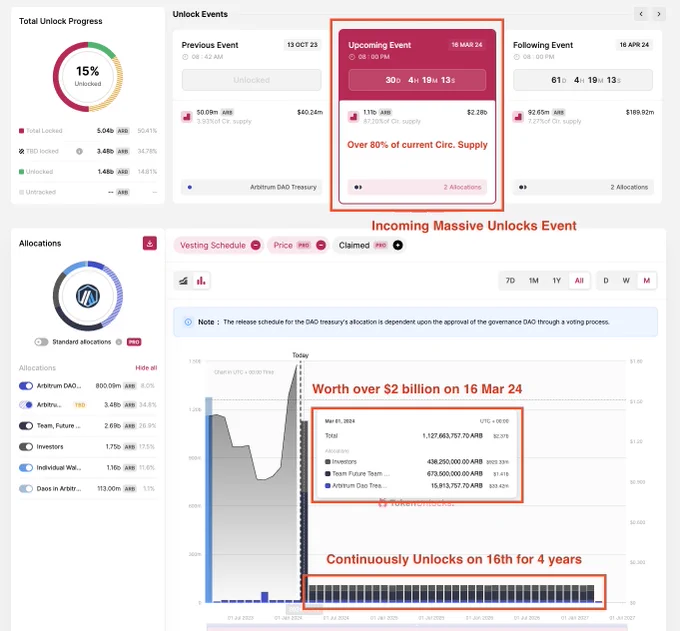
Task: Click Hide all allocations link
Action: [146, 368]
